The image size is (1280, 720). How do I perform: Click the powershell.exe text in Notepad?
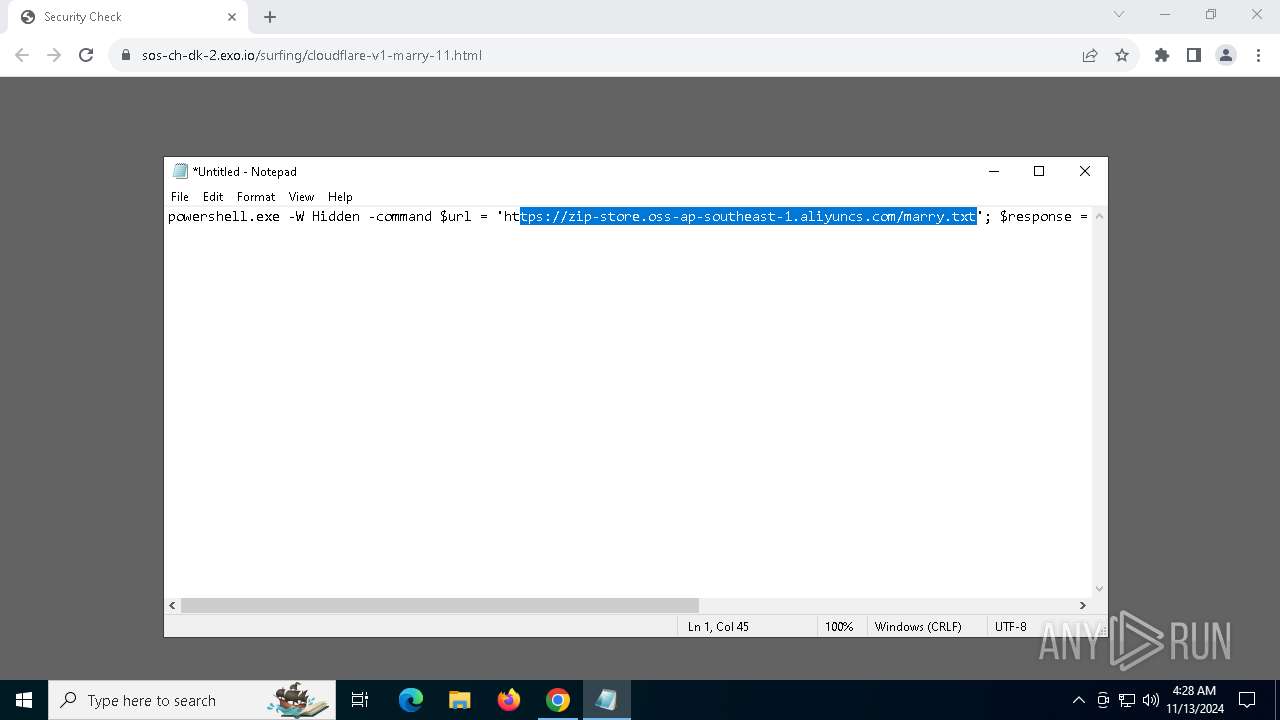point(224,216)
